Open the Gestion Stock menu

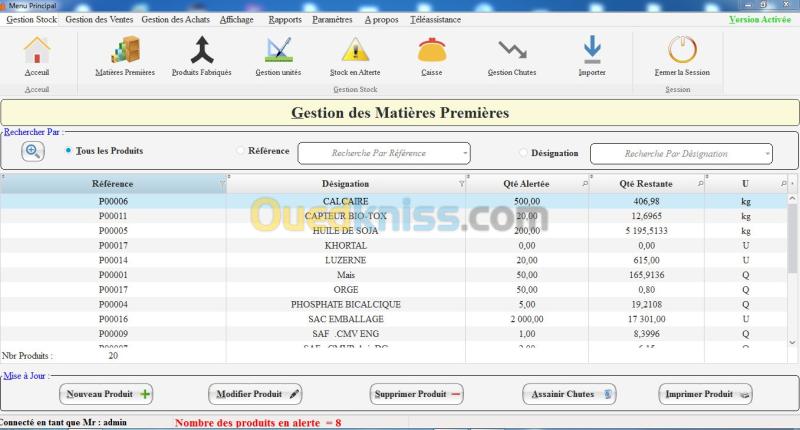32,19
